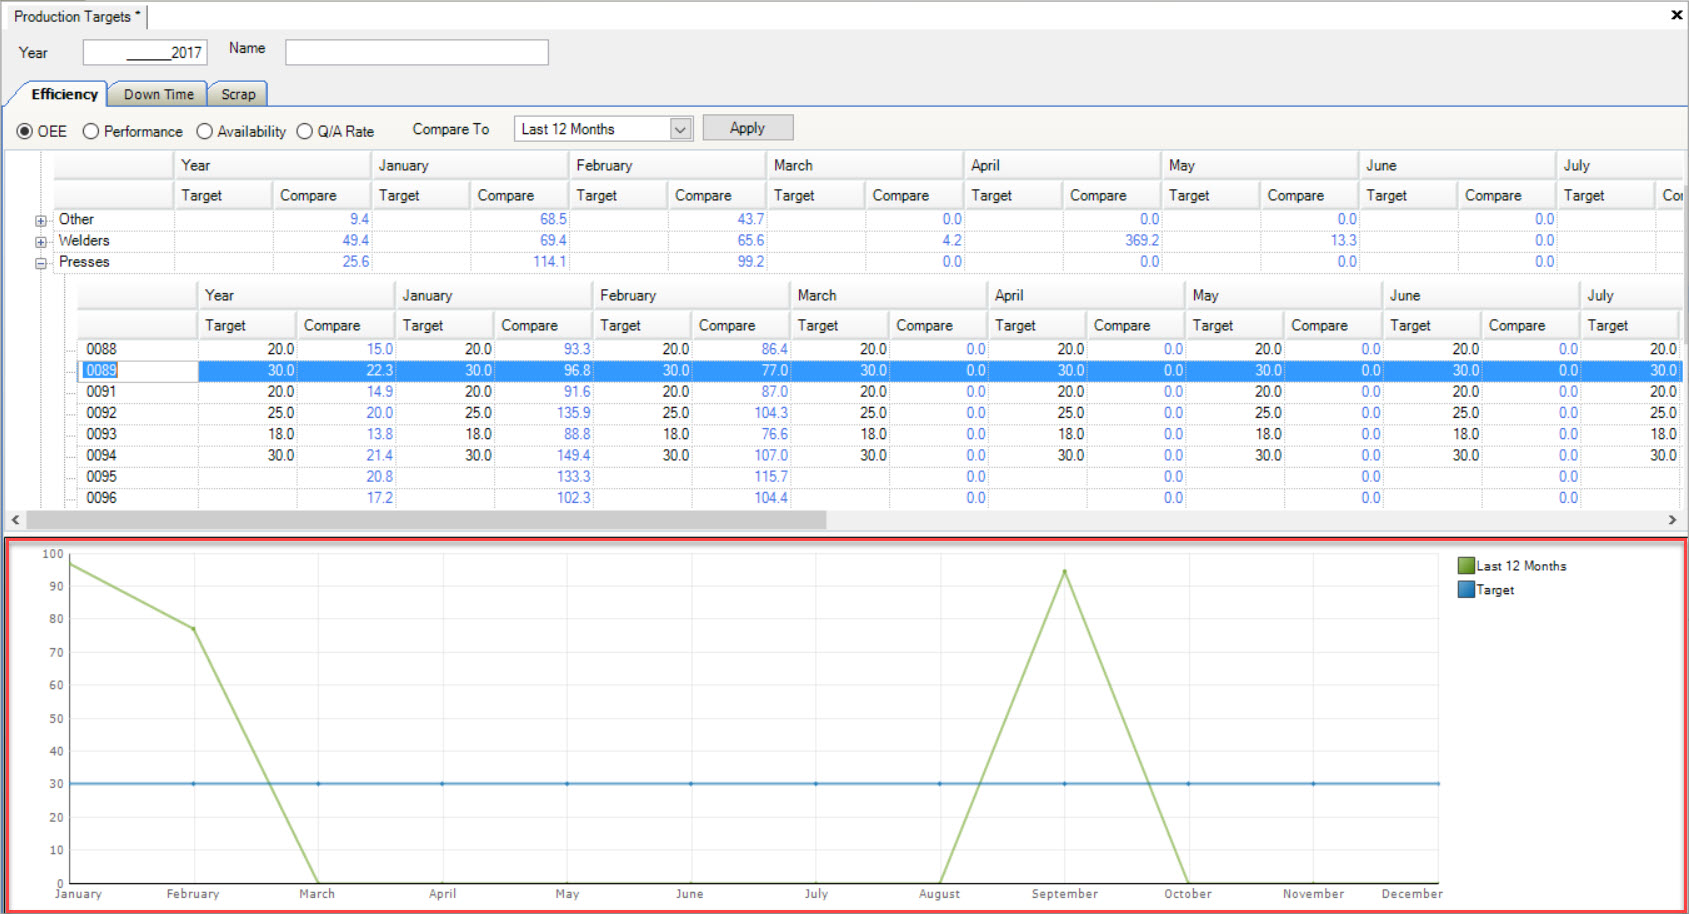Click Other January compare value 68.5
The image size is (1689, 914).
(553, 219)
